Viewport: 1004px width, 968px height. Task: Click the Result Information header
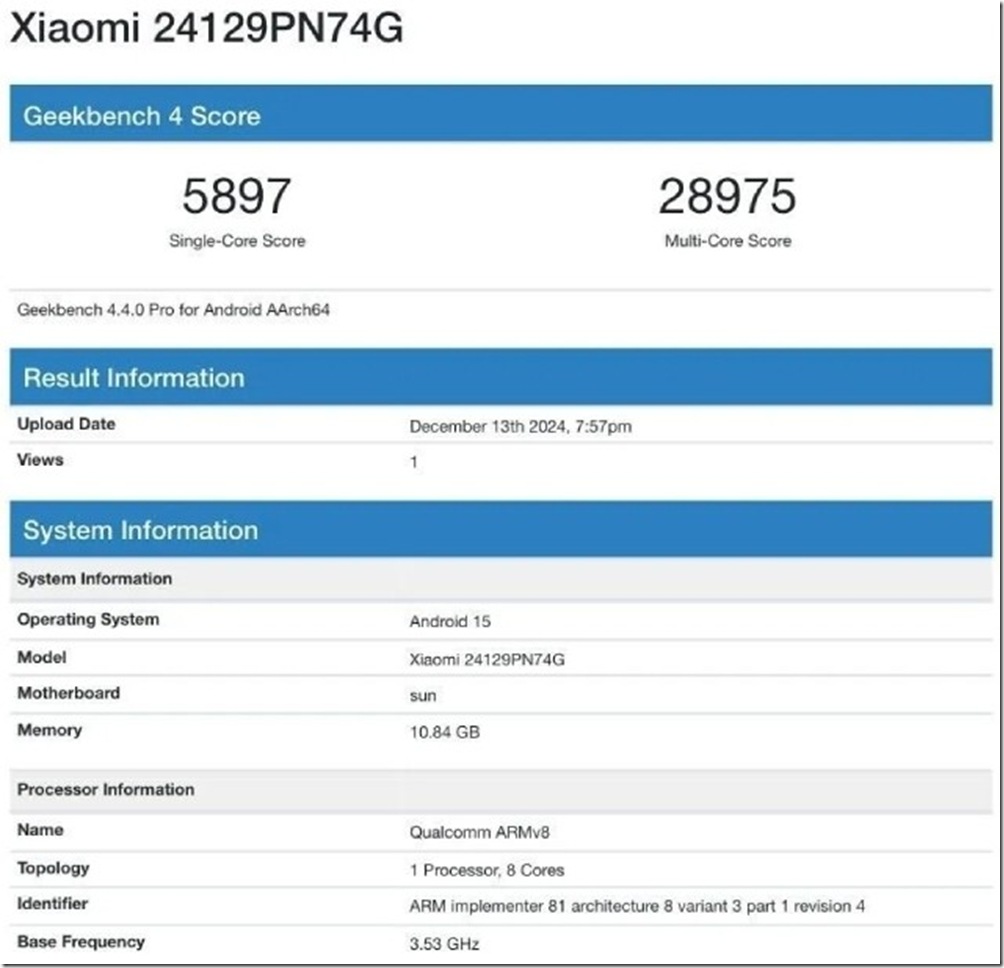click(x=501, y=377)
